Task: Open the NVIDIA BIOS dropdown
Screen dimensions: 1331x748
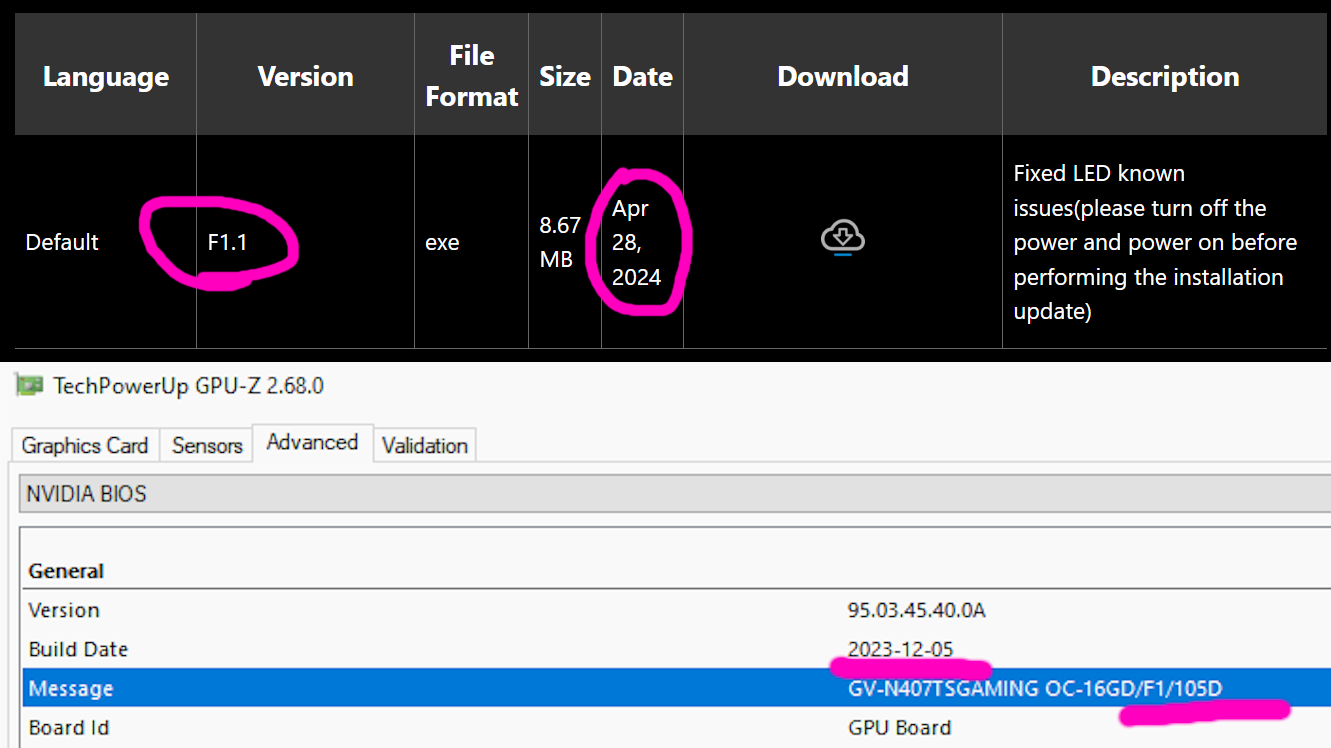Action: click(x=675, y=493)
